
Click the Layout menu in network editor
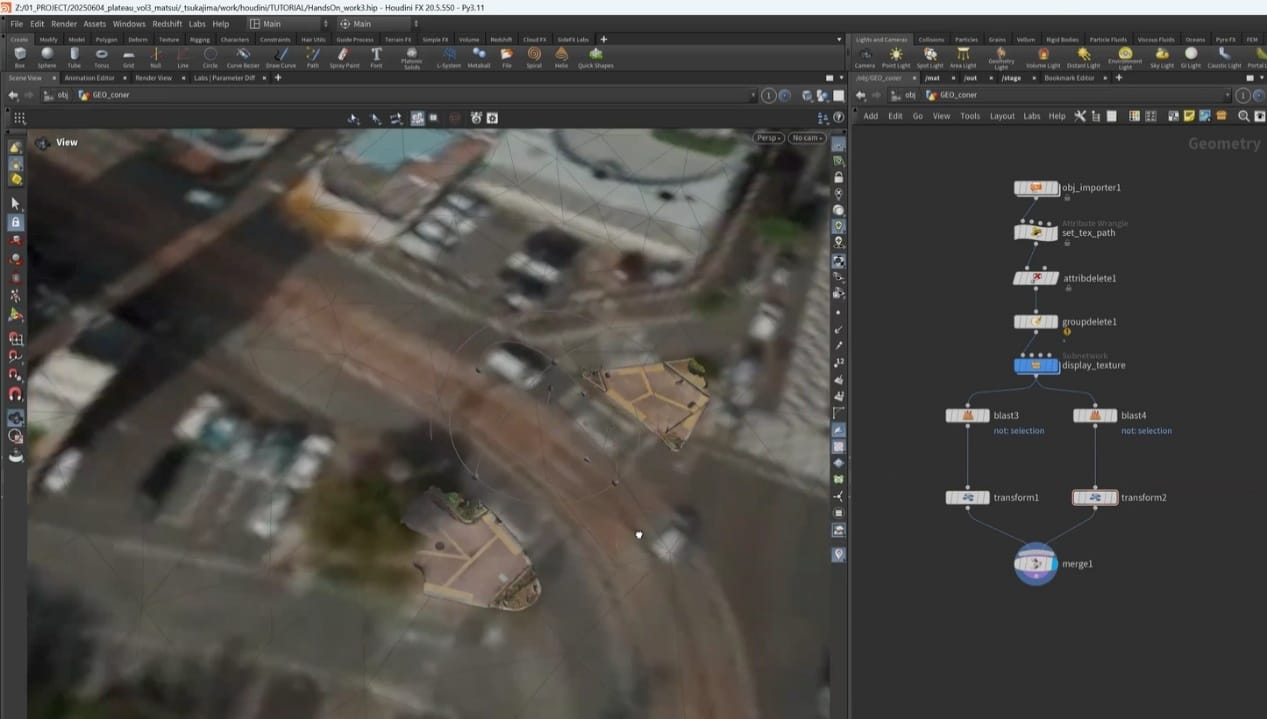(1002, 116)
